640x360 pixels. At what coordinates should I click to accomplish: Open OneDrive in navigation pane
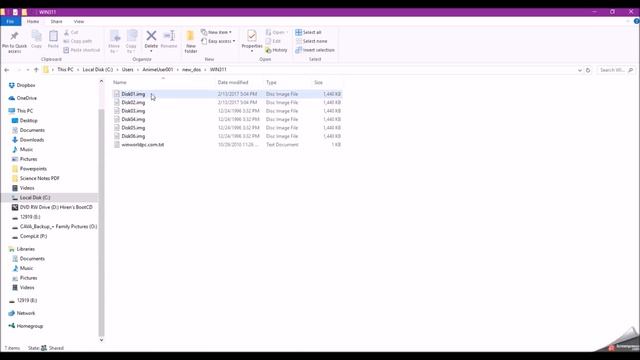22,98
